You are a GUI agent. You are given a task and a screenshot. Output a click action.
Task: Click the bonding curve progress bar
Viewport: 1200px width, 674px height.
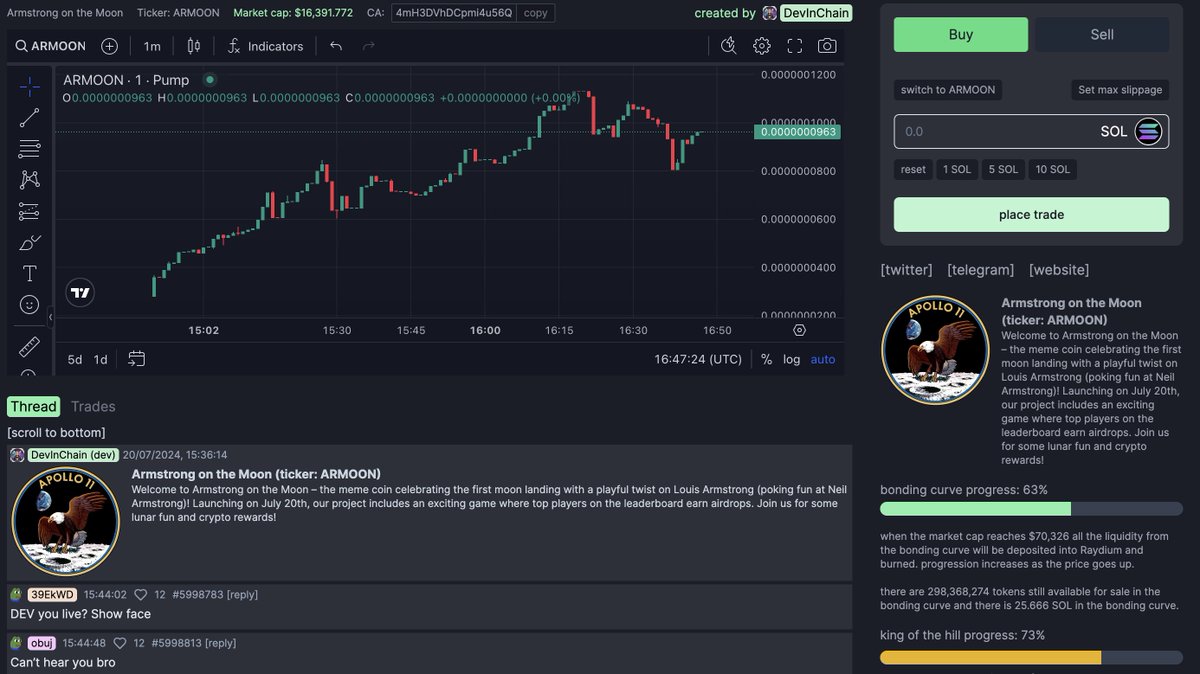(1031, 509)
